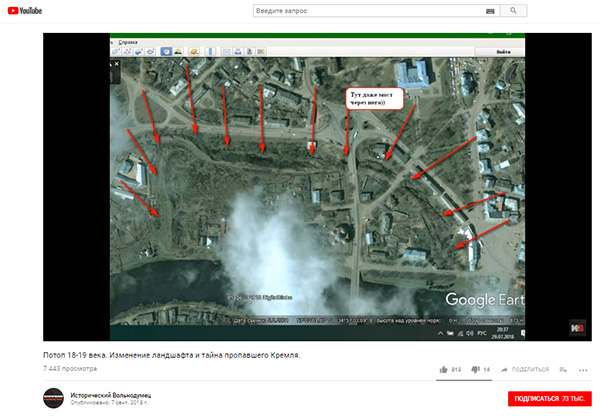Open the YouTube home logo
Image resolution: width=600 pixels, height=416 pixels.
click(25, 11)
